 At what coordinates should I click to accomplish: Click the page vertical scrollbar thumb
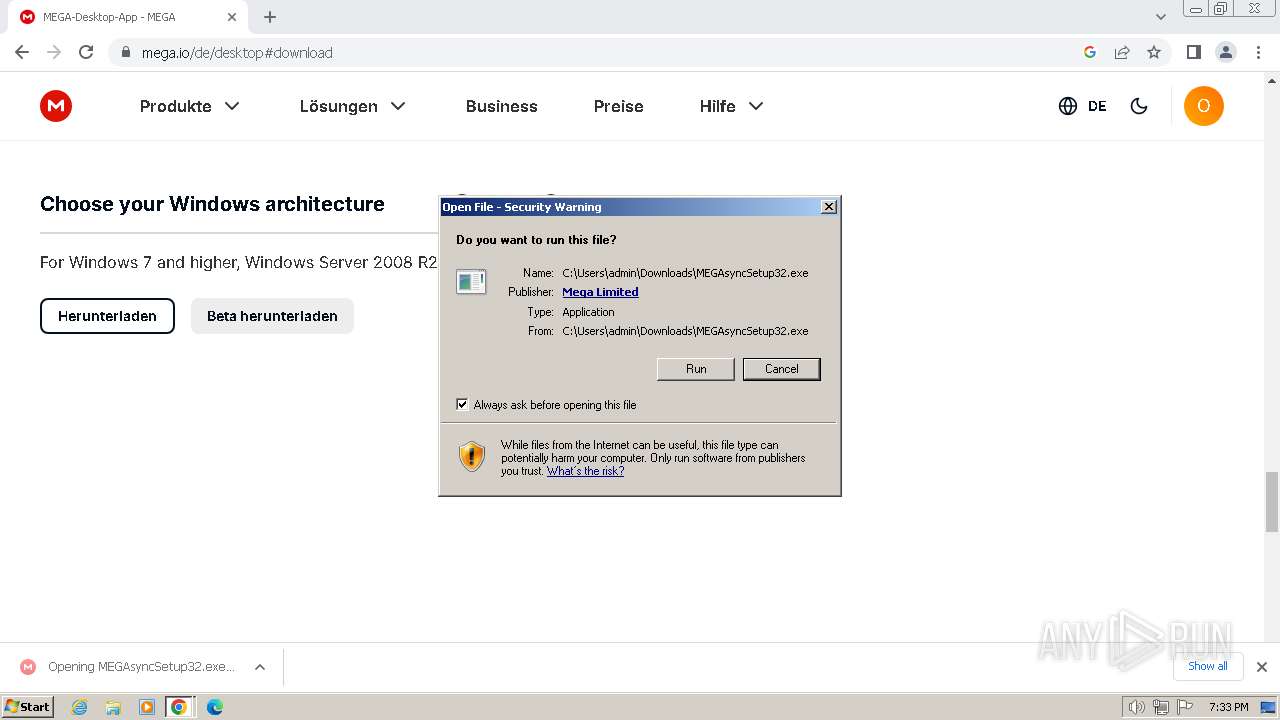[1271, 502]
